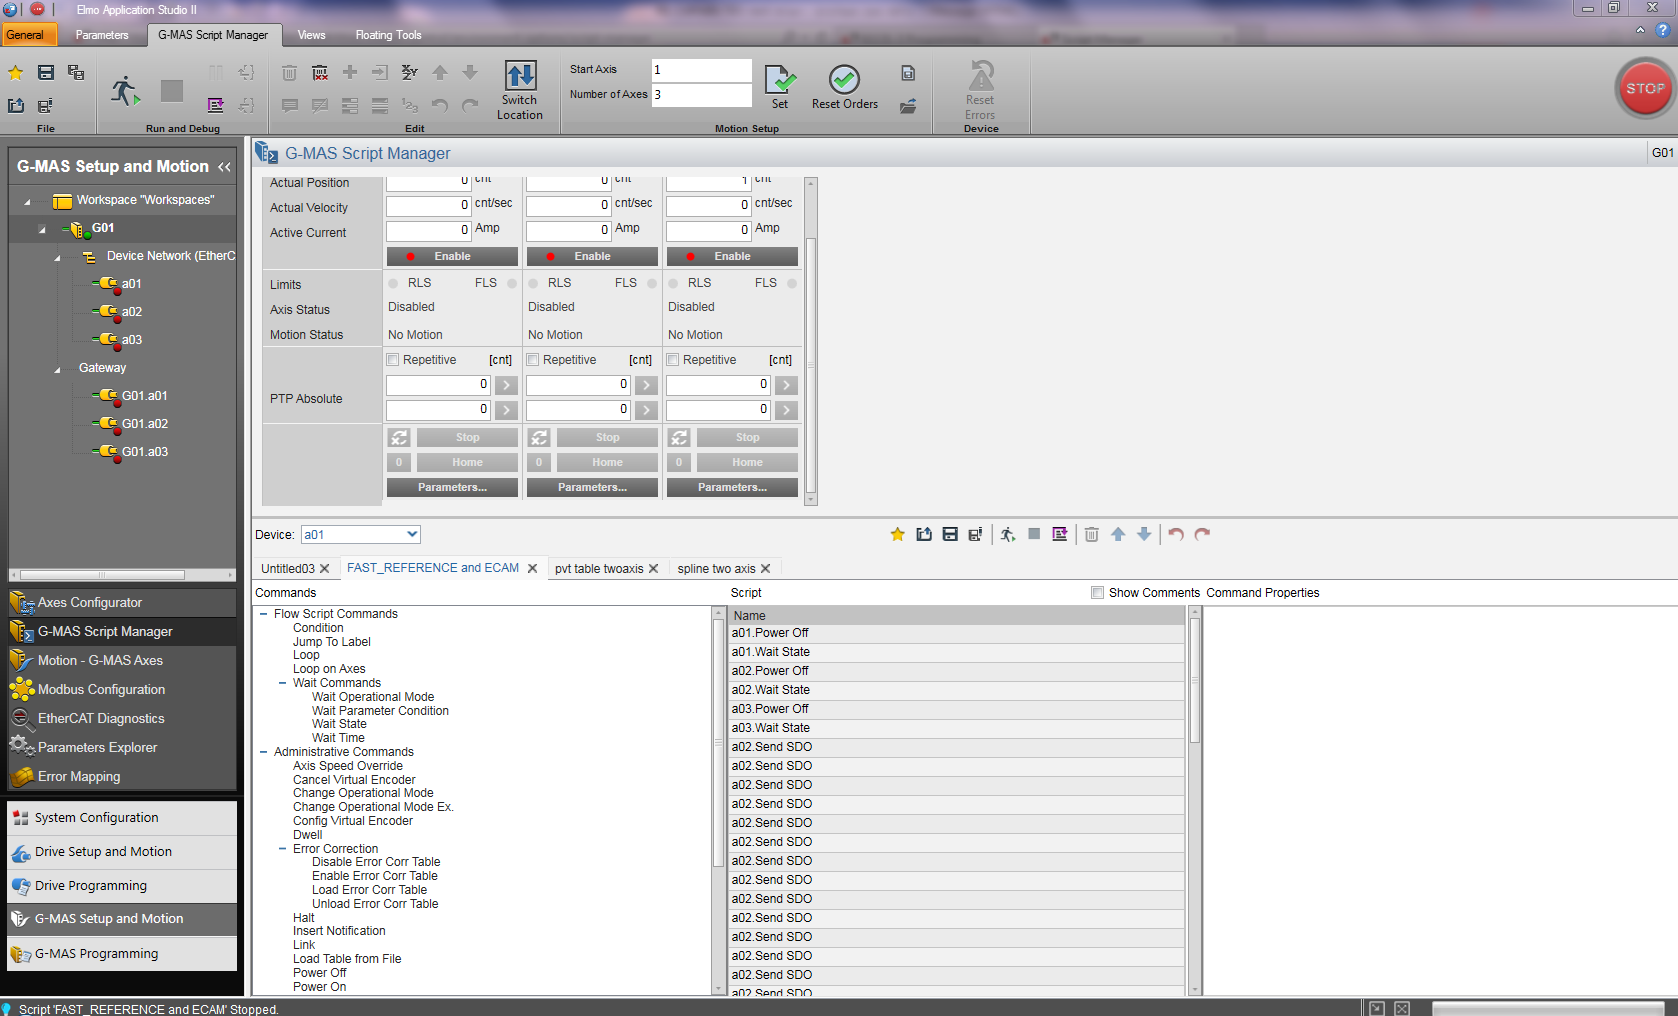
Task: Click the Start Axis input field
Action: [701, 70]
